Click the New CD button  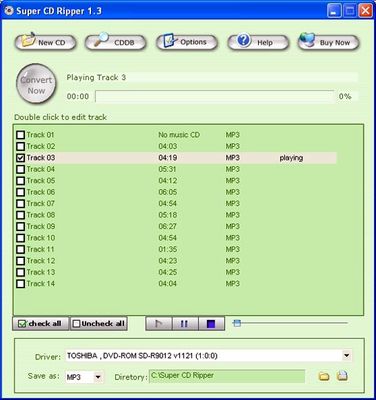point(45,42)
